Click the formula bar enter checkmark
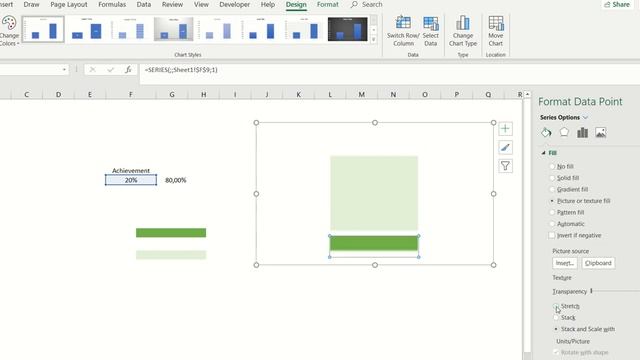Screen dimensions: 640x360 pos(110,70)
